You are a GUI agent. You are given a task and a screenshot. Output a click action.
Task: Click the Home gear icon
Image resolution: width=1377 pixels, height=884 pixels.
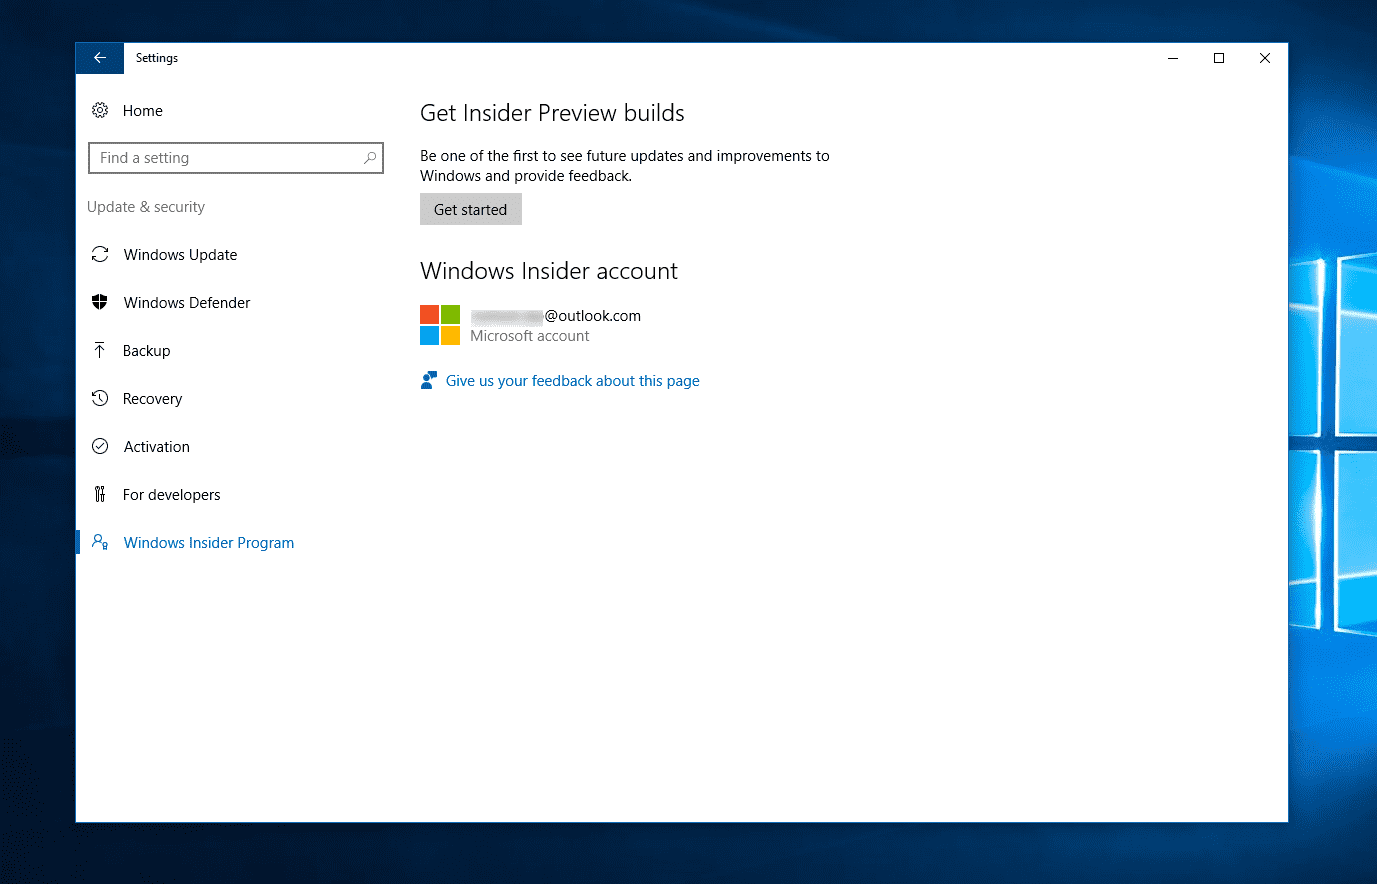(x=100, y=110)
